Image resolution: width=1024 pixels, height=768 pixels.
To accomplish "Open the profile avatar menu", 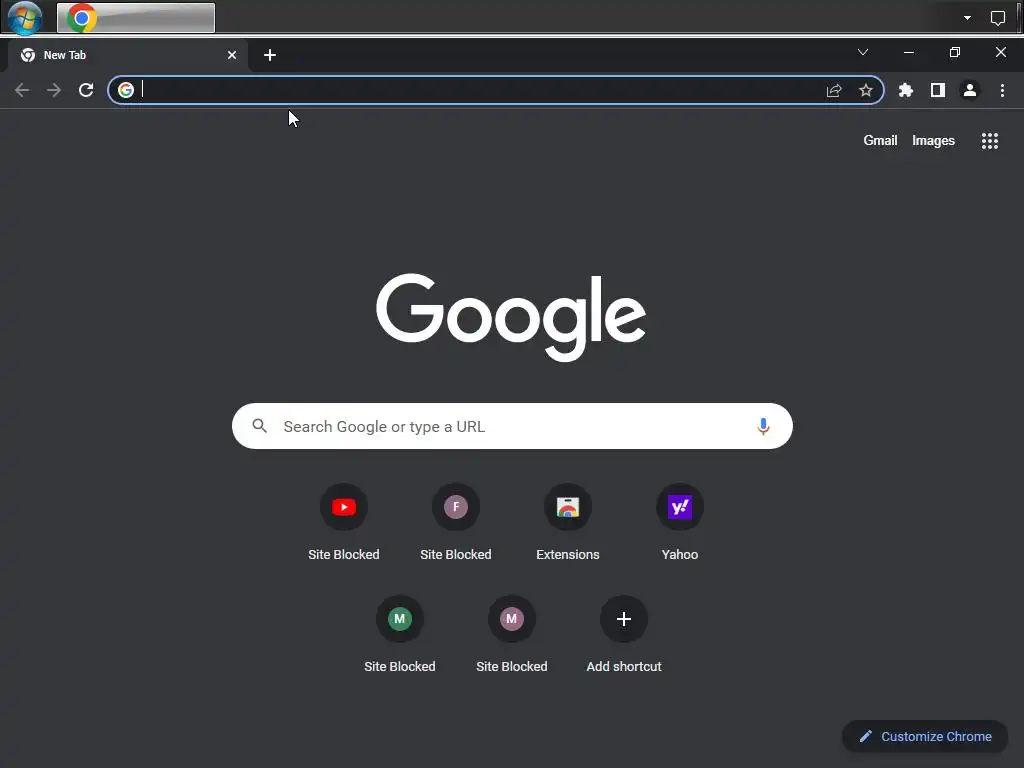I will click(x=970, y=90).
